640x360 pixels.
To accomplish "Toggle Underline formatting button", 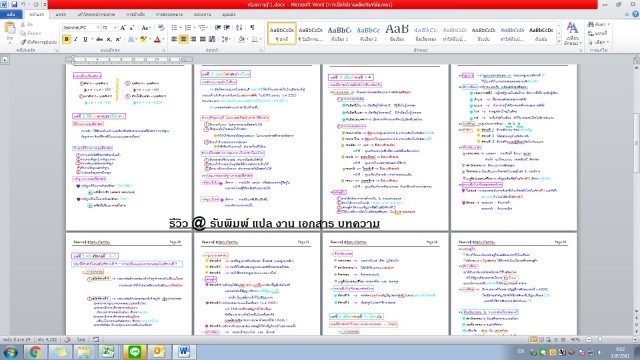I will [85, 39].
